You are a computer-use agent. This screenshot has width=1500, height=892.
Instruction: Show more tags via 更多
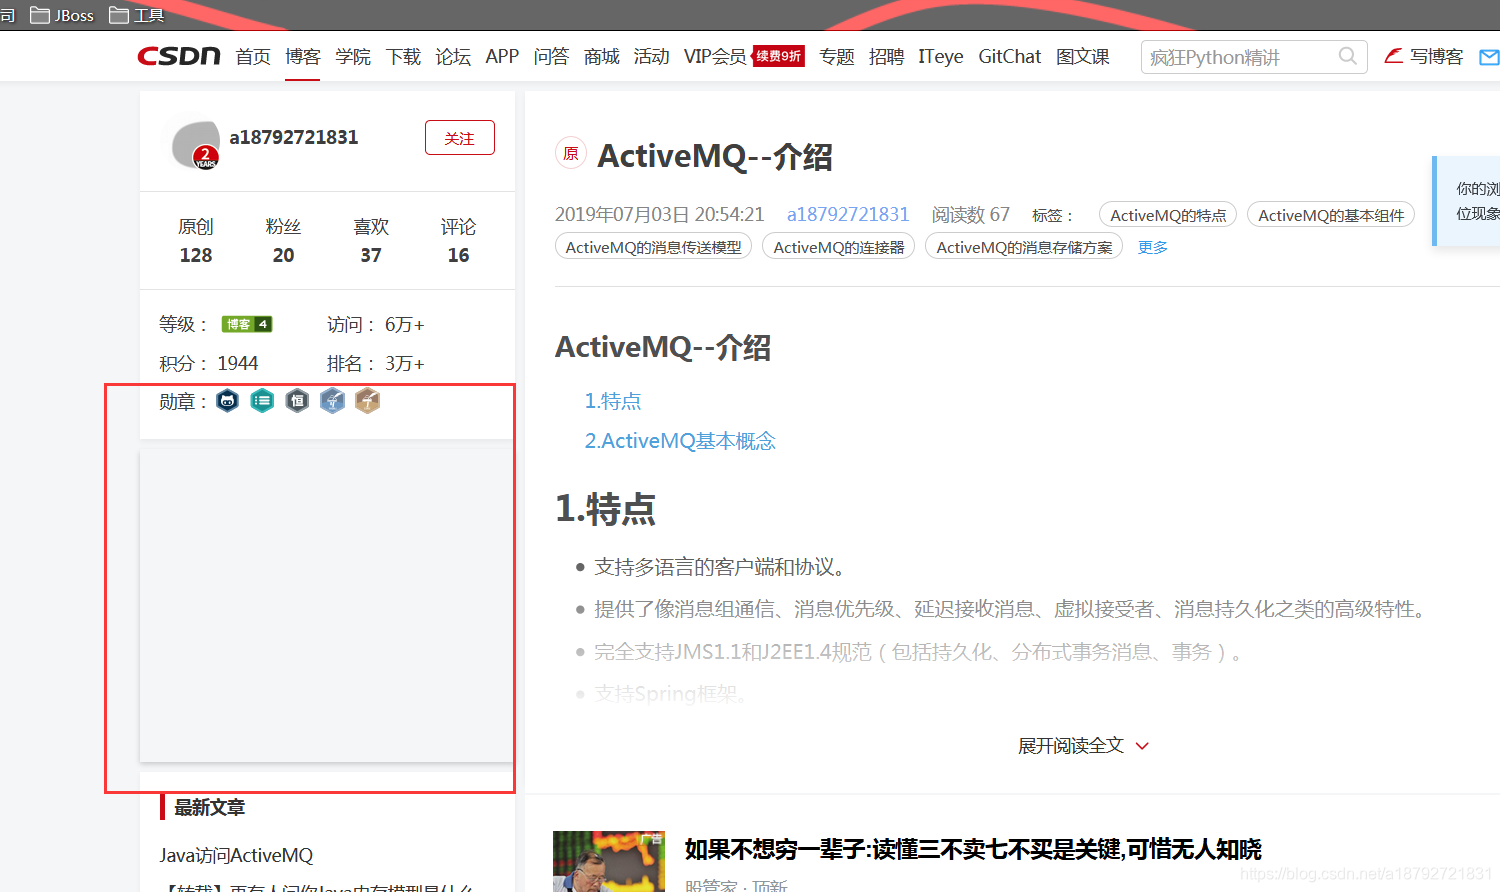point(1152,247)
